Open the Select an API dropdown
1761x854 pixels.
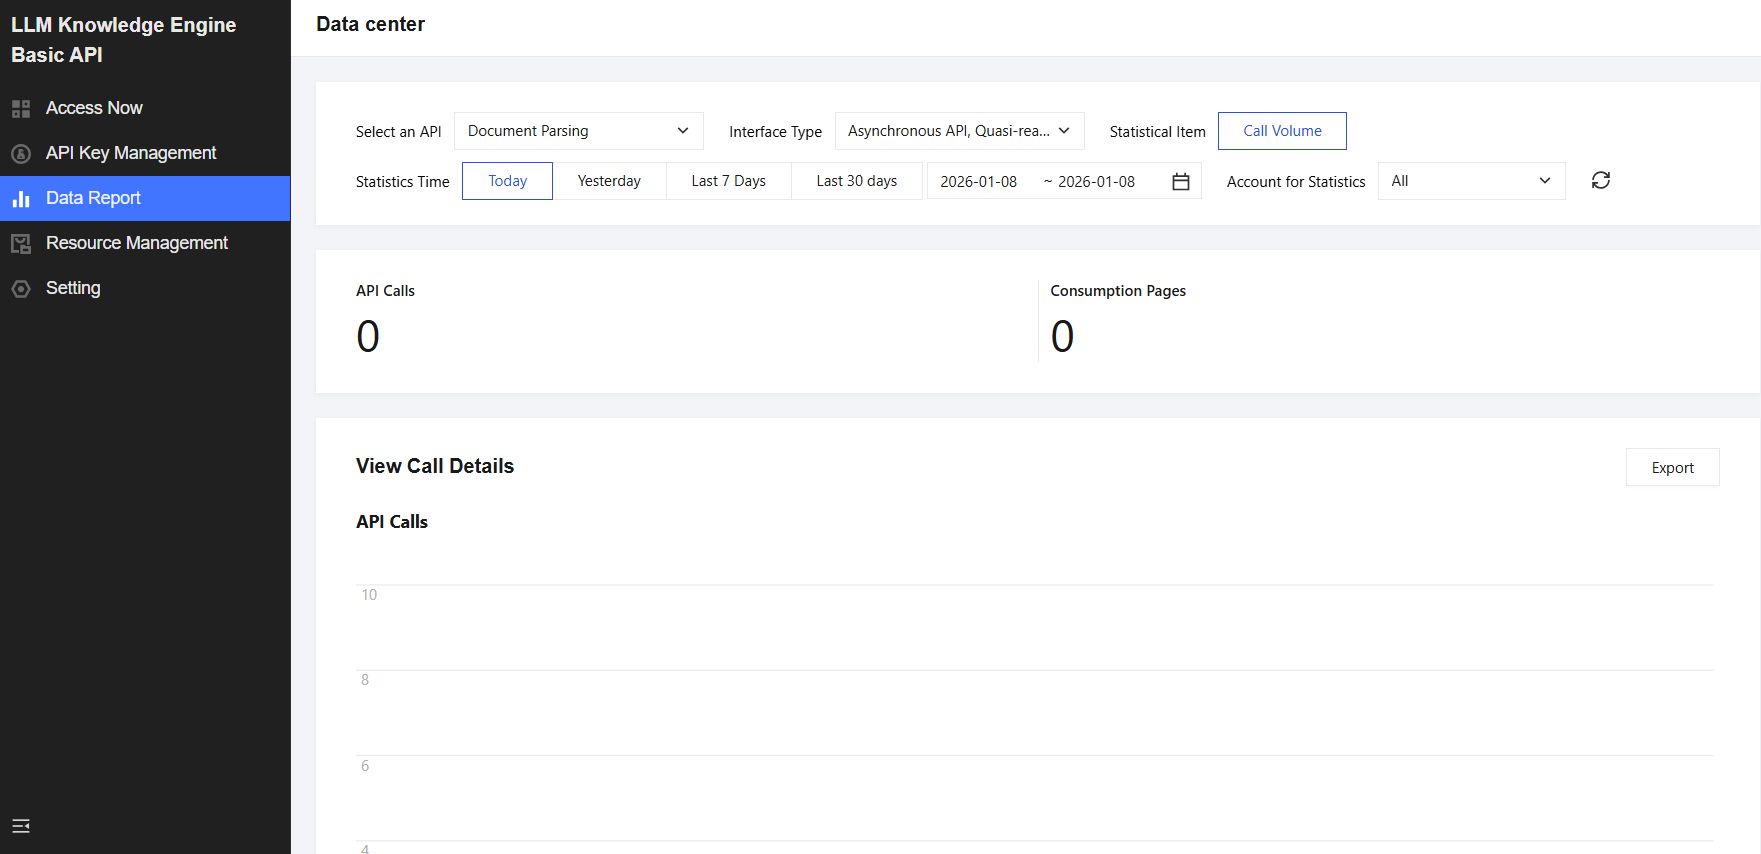tap(578, 131)
